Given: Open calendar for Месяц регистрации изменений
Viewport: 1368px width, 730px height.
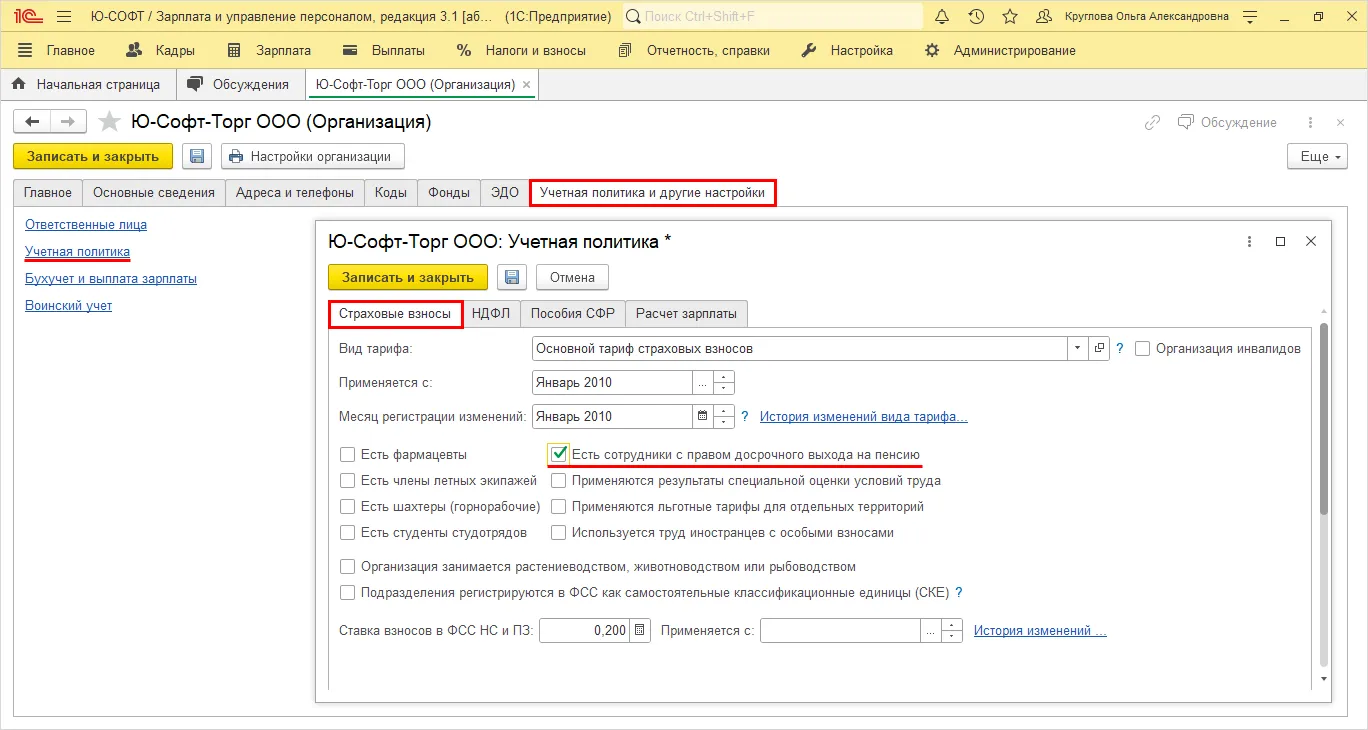Looking at the screenshot, I should 702,416.
